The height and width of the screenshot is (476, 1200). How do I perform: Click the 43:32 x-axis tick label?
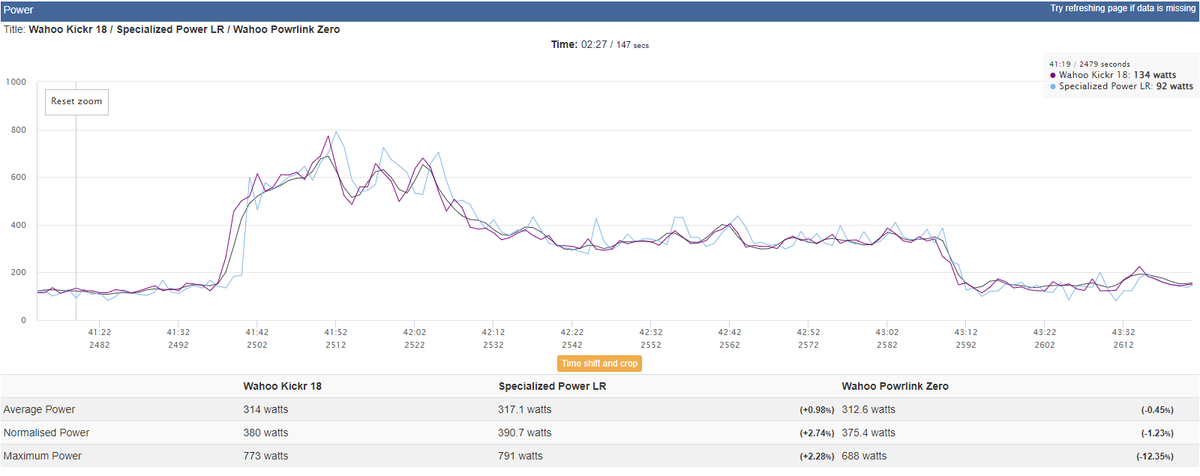(x=1124, y=332)
